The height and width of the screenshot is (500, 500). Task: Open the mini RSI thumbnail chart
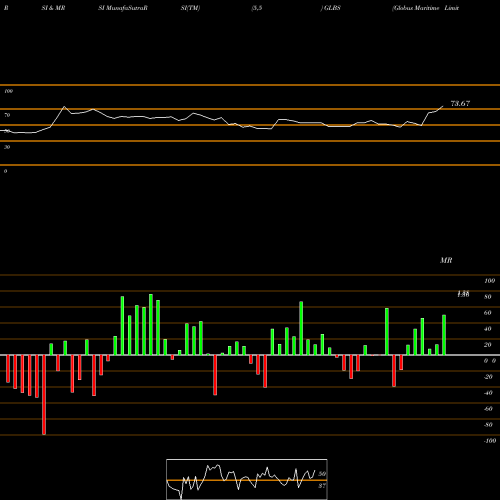(x=247, y=479)
